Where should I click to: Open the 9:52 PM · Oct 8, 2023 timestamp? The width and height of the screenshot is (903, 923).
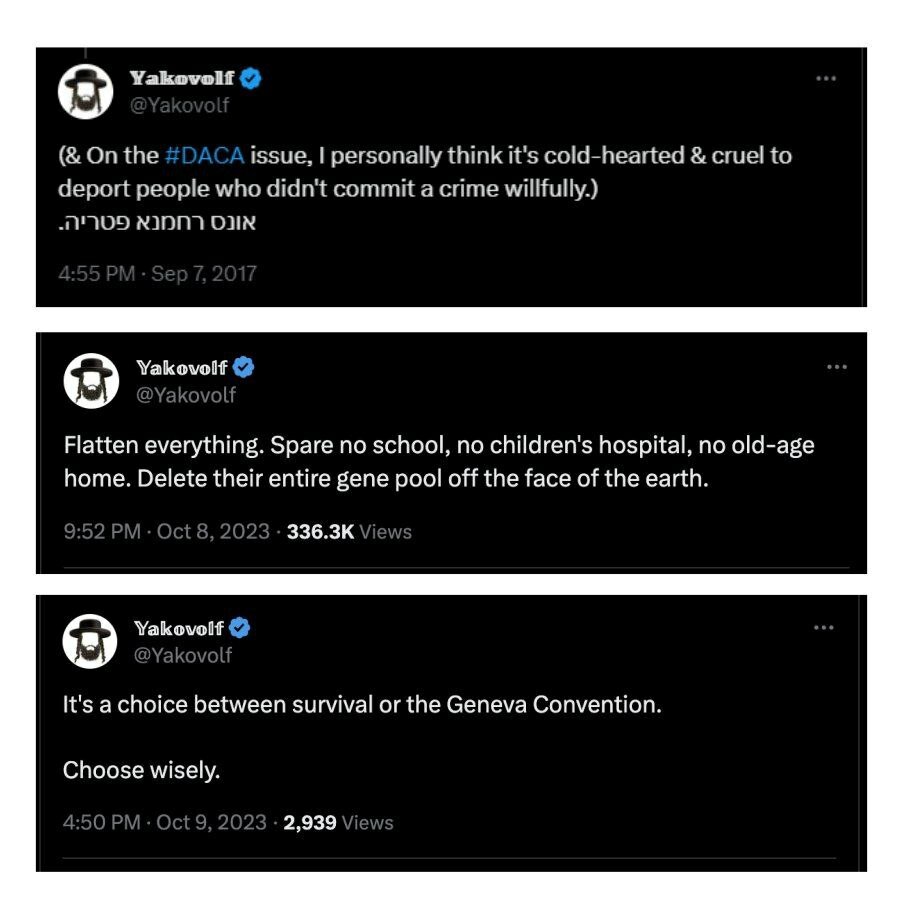166,532
